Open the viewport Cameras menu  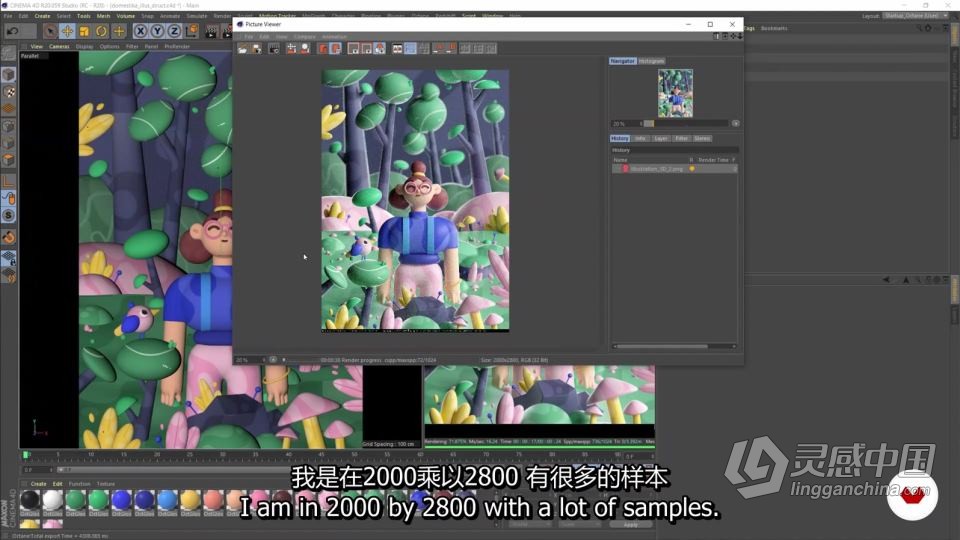coord(59,47)
